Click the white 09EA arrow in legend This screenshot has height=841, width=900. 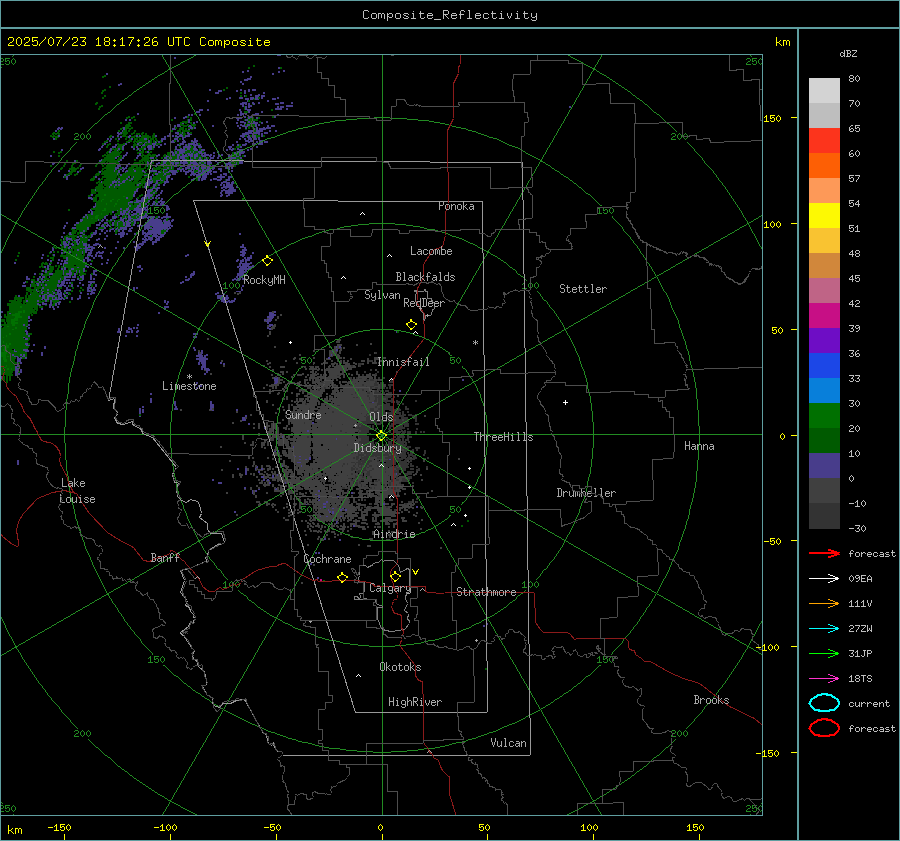pyautogui.click(x=824, y=578)
